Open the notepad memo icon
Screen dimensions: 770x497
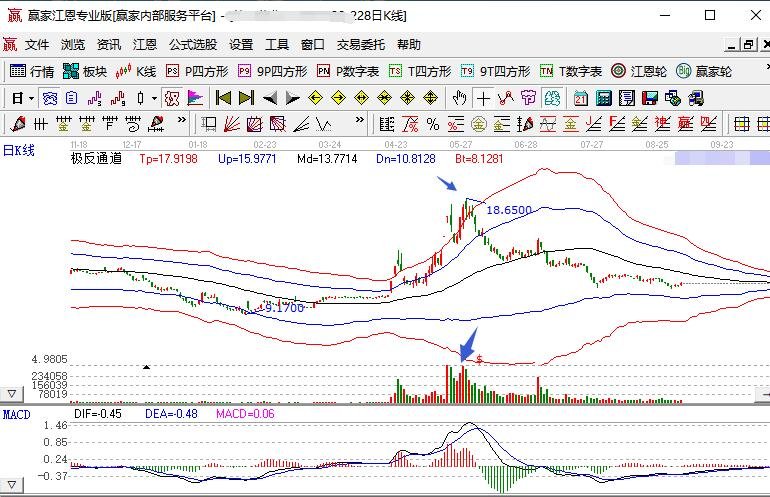(x=627, y=99)
